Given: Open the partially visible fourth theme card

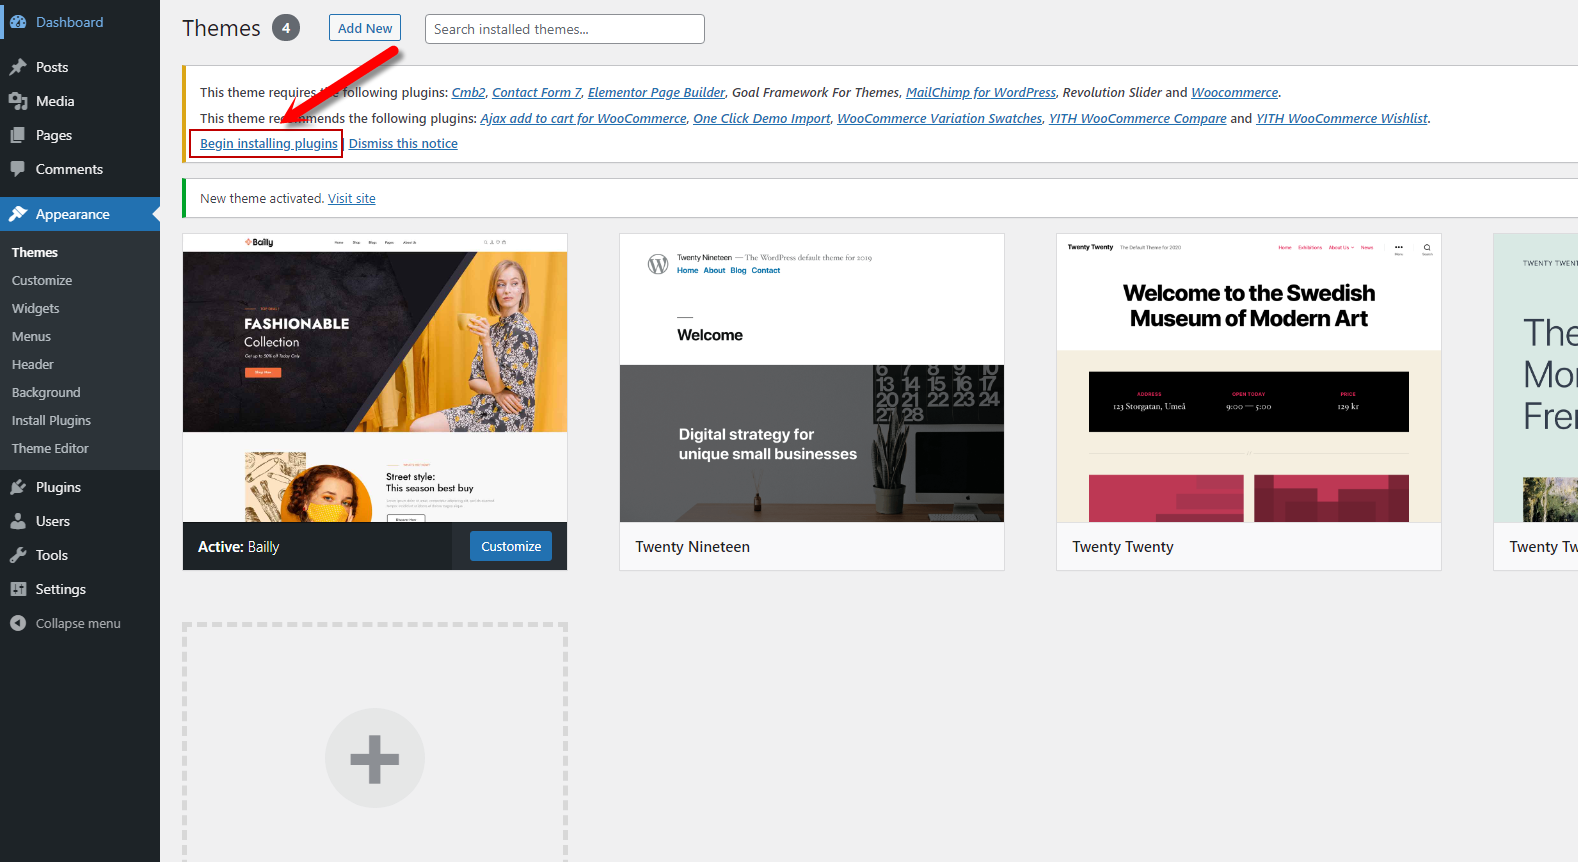Looking at the screenshot, I should pyautogui.click(x=1536, y=402).
